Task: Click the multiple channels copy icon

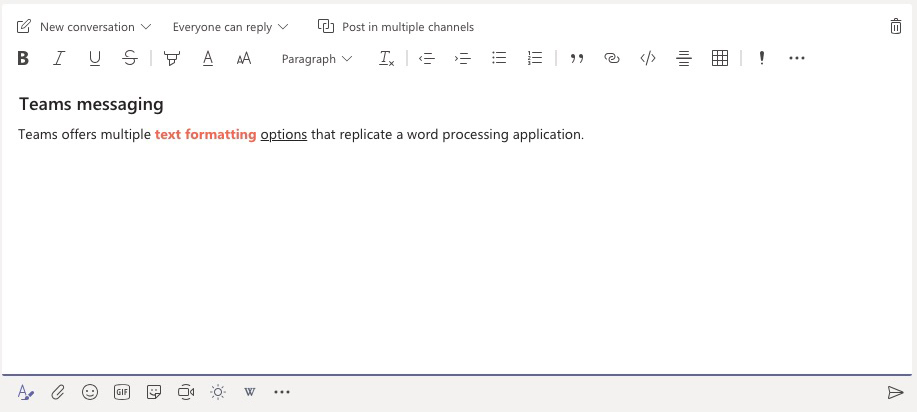Action: click(326, 26)
